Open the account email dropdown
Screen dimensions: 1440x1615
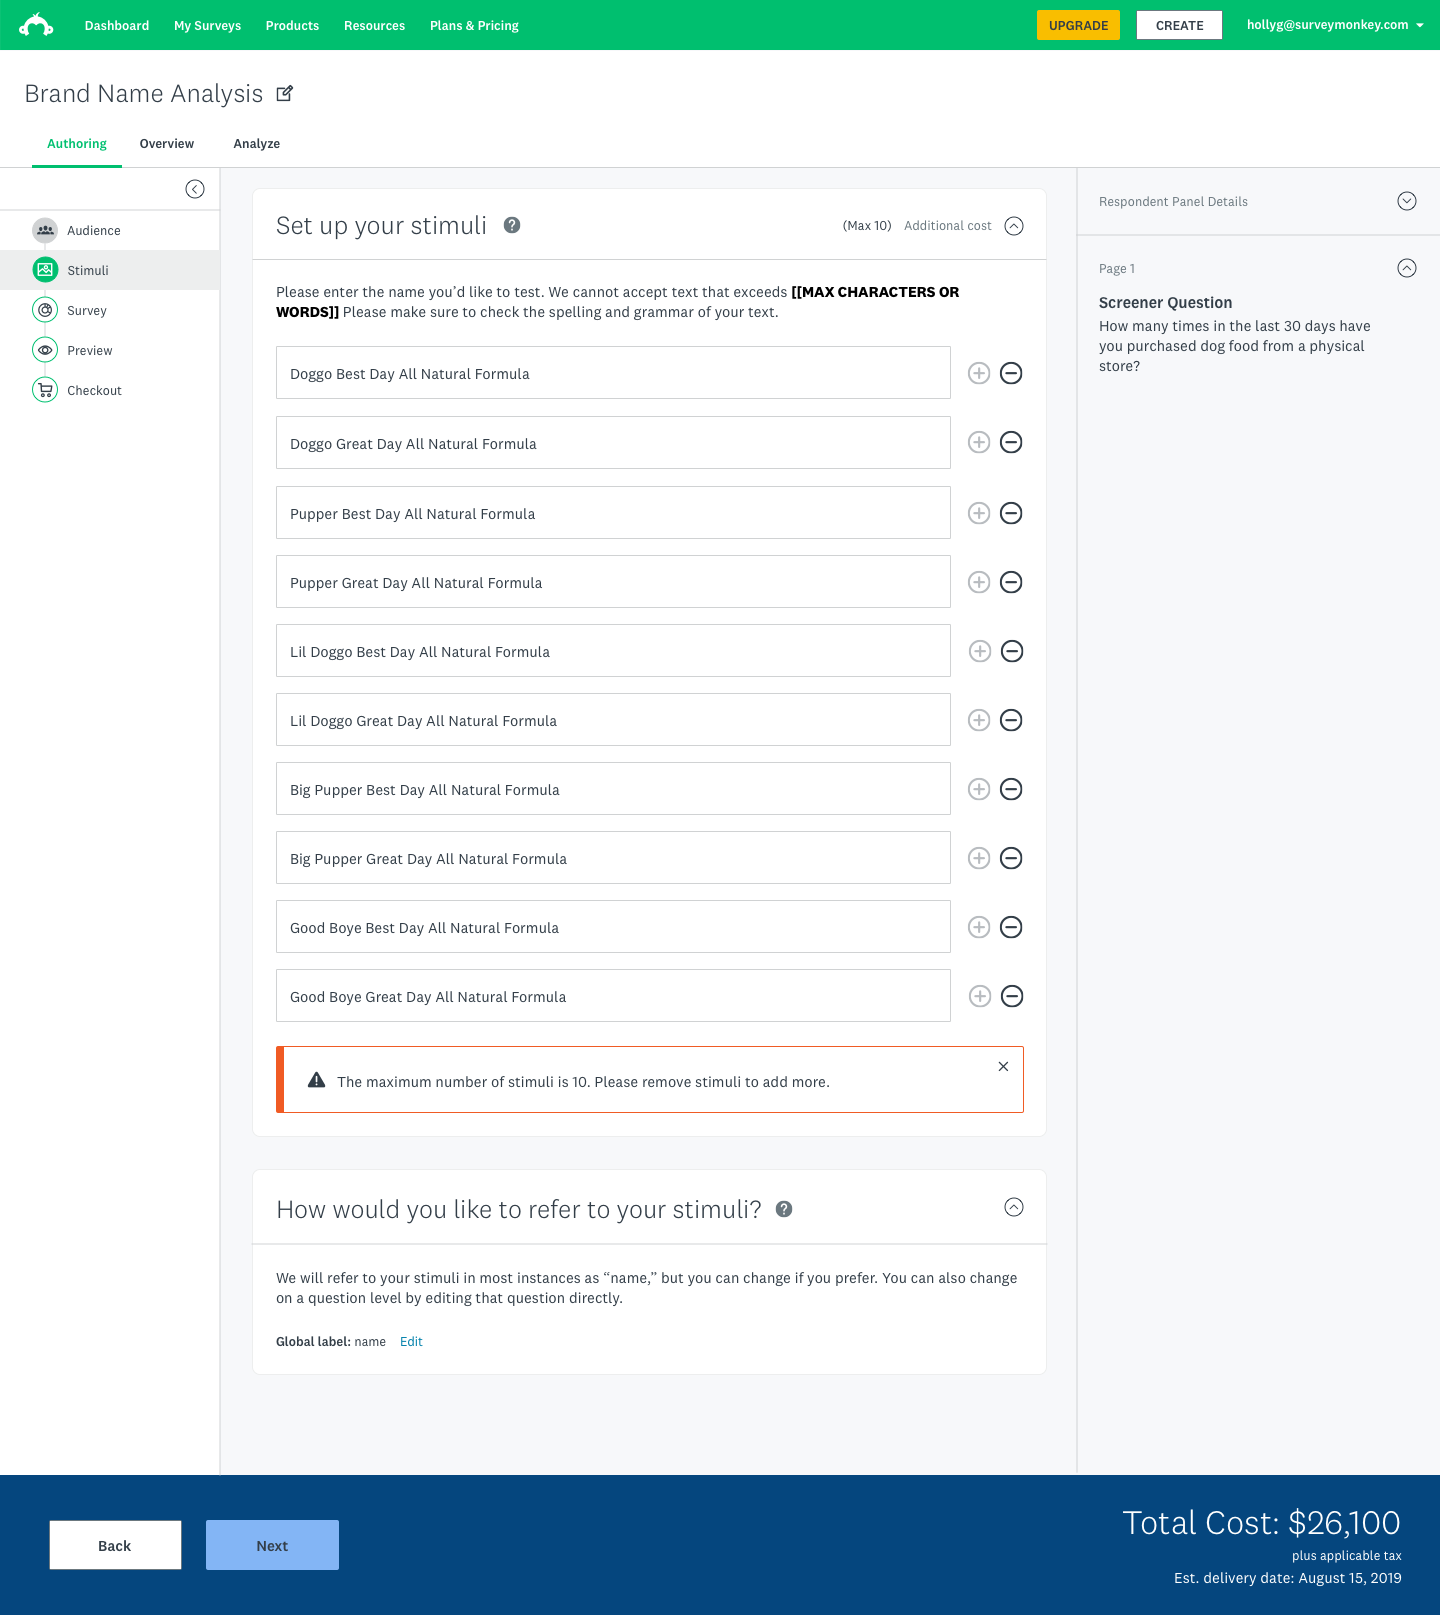1334,25
